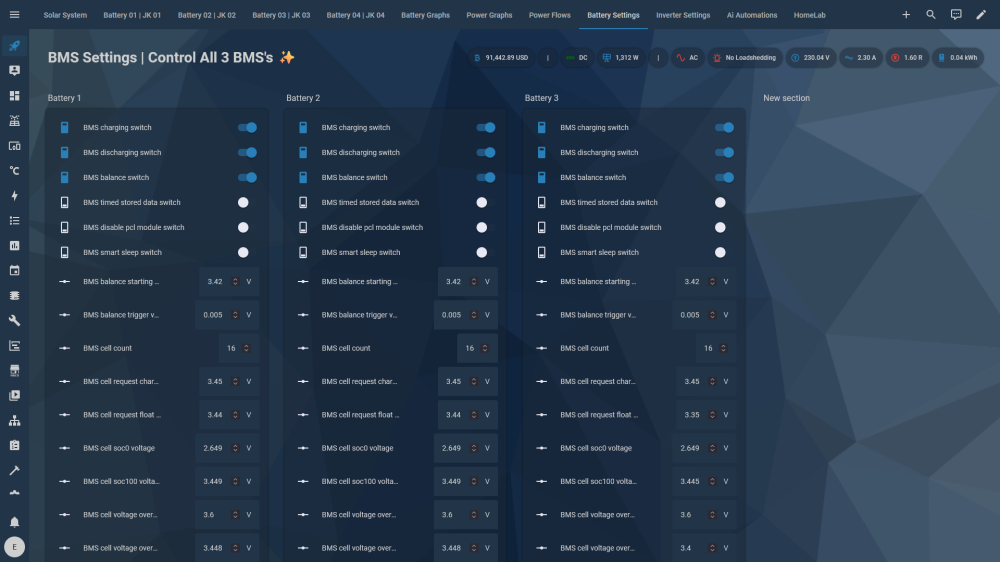Image resolution: width=1000 pixels, height=562 pixels.
Task: Toggle Battery 3 BMS charging switch
Action: (x=724, y=128)
